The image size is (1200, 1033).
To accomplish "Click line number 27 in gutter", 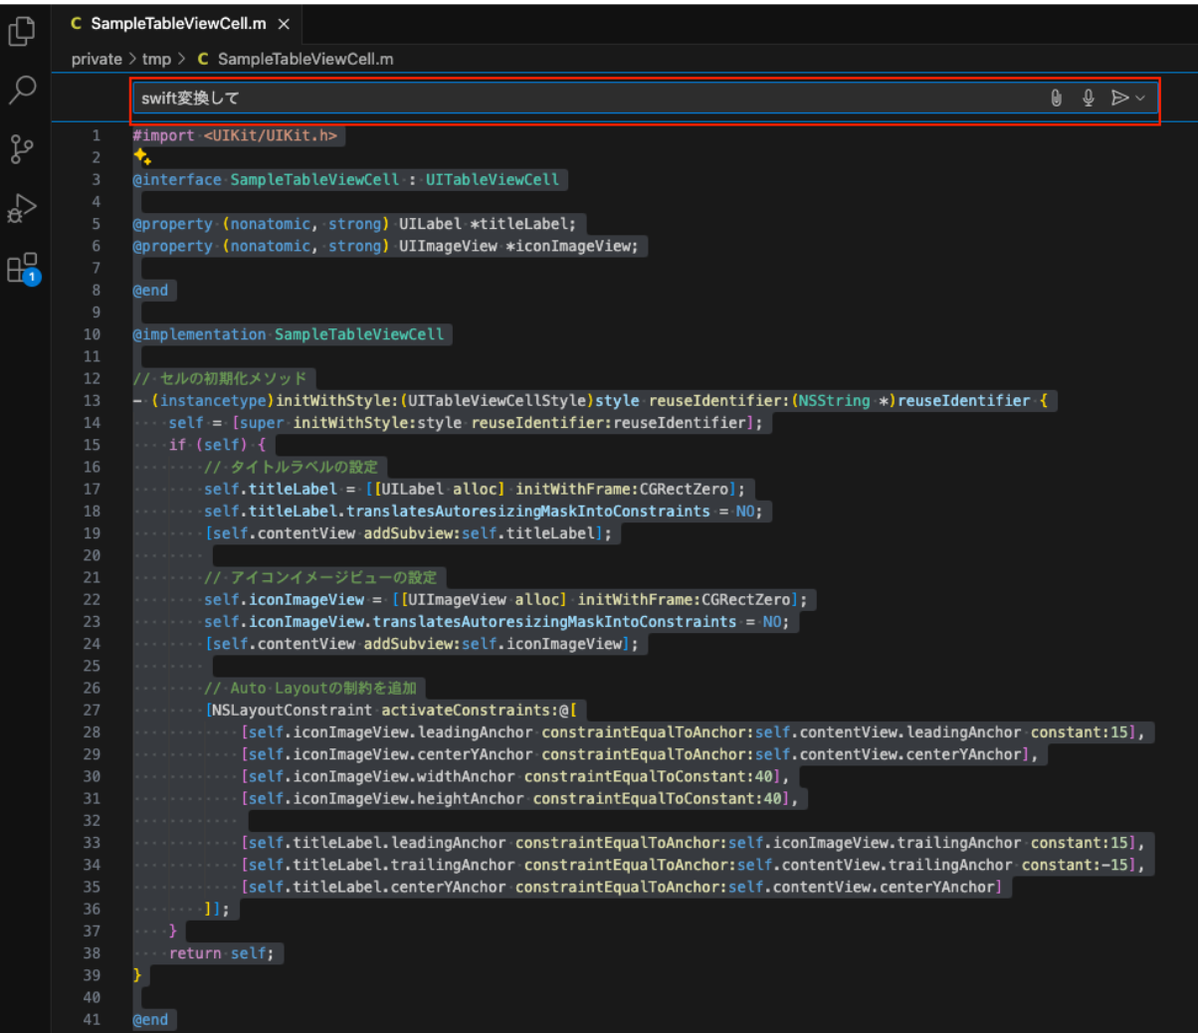I will coord(93,710).
